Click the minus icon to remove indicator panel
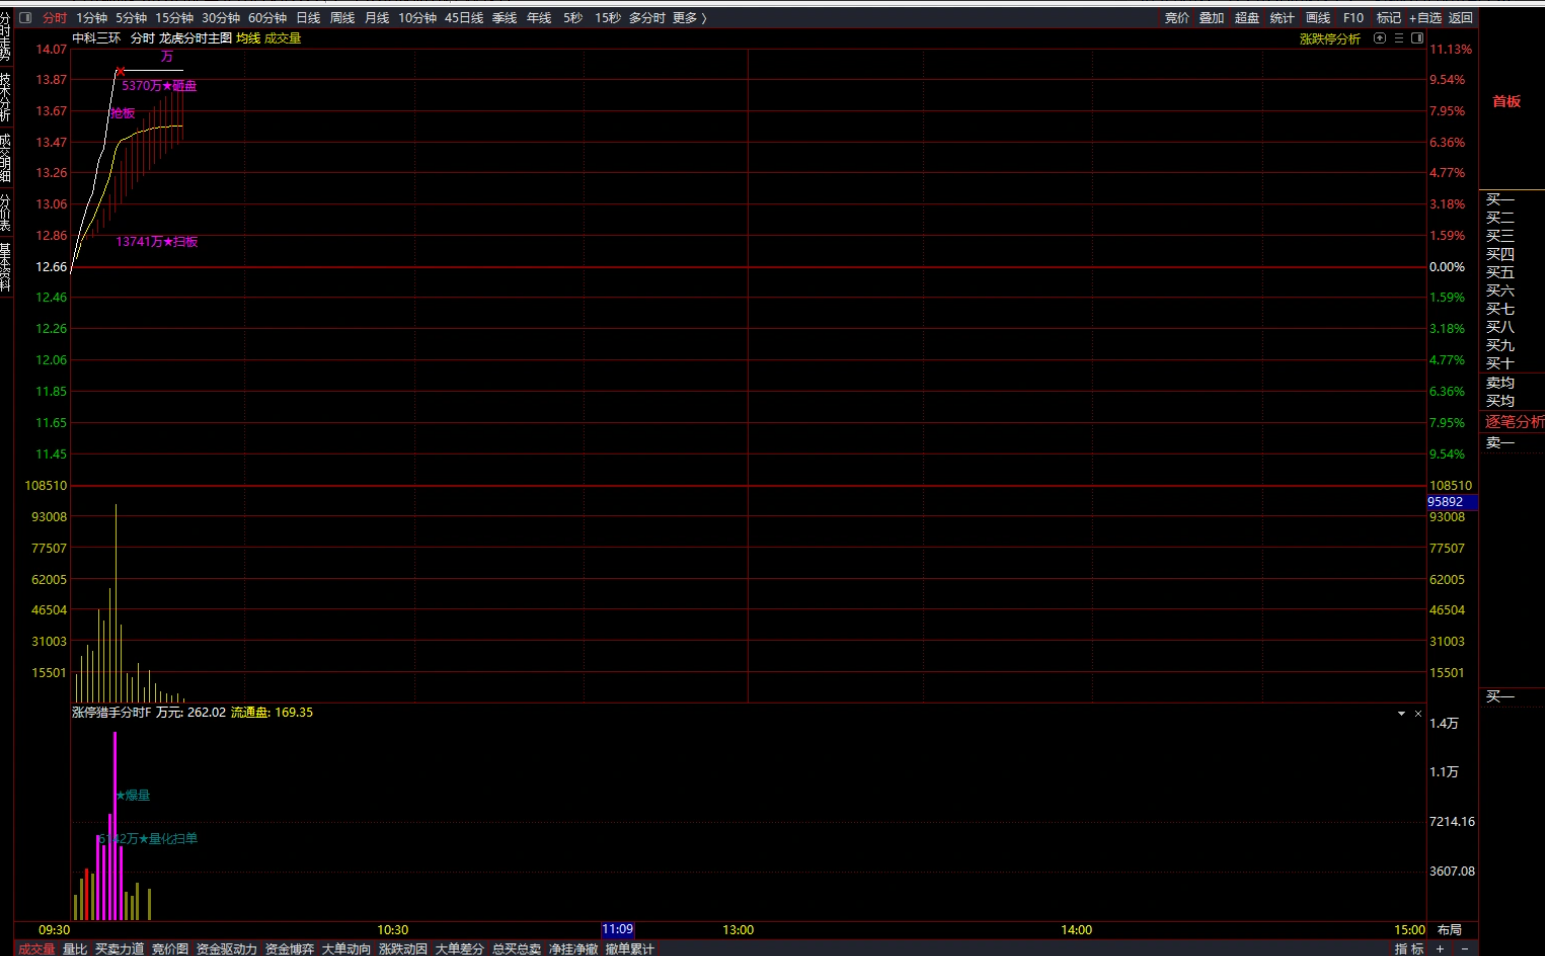This screenshot has width=1545, height=956. [1465, 949]
